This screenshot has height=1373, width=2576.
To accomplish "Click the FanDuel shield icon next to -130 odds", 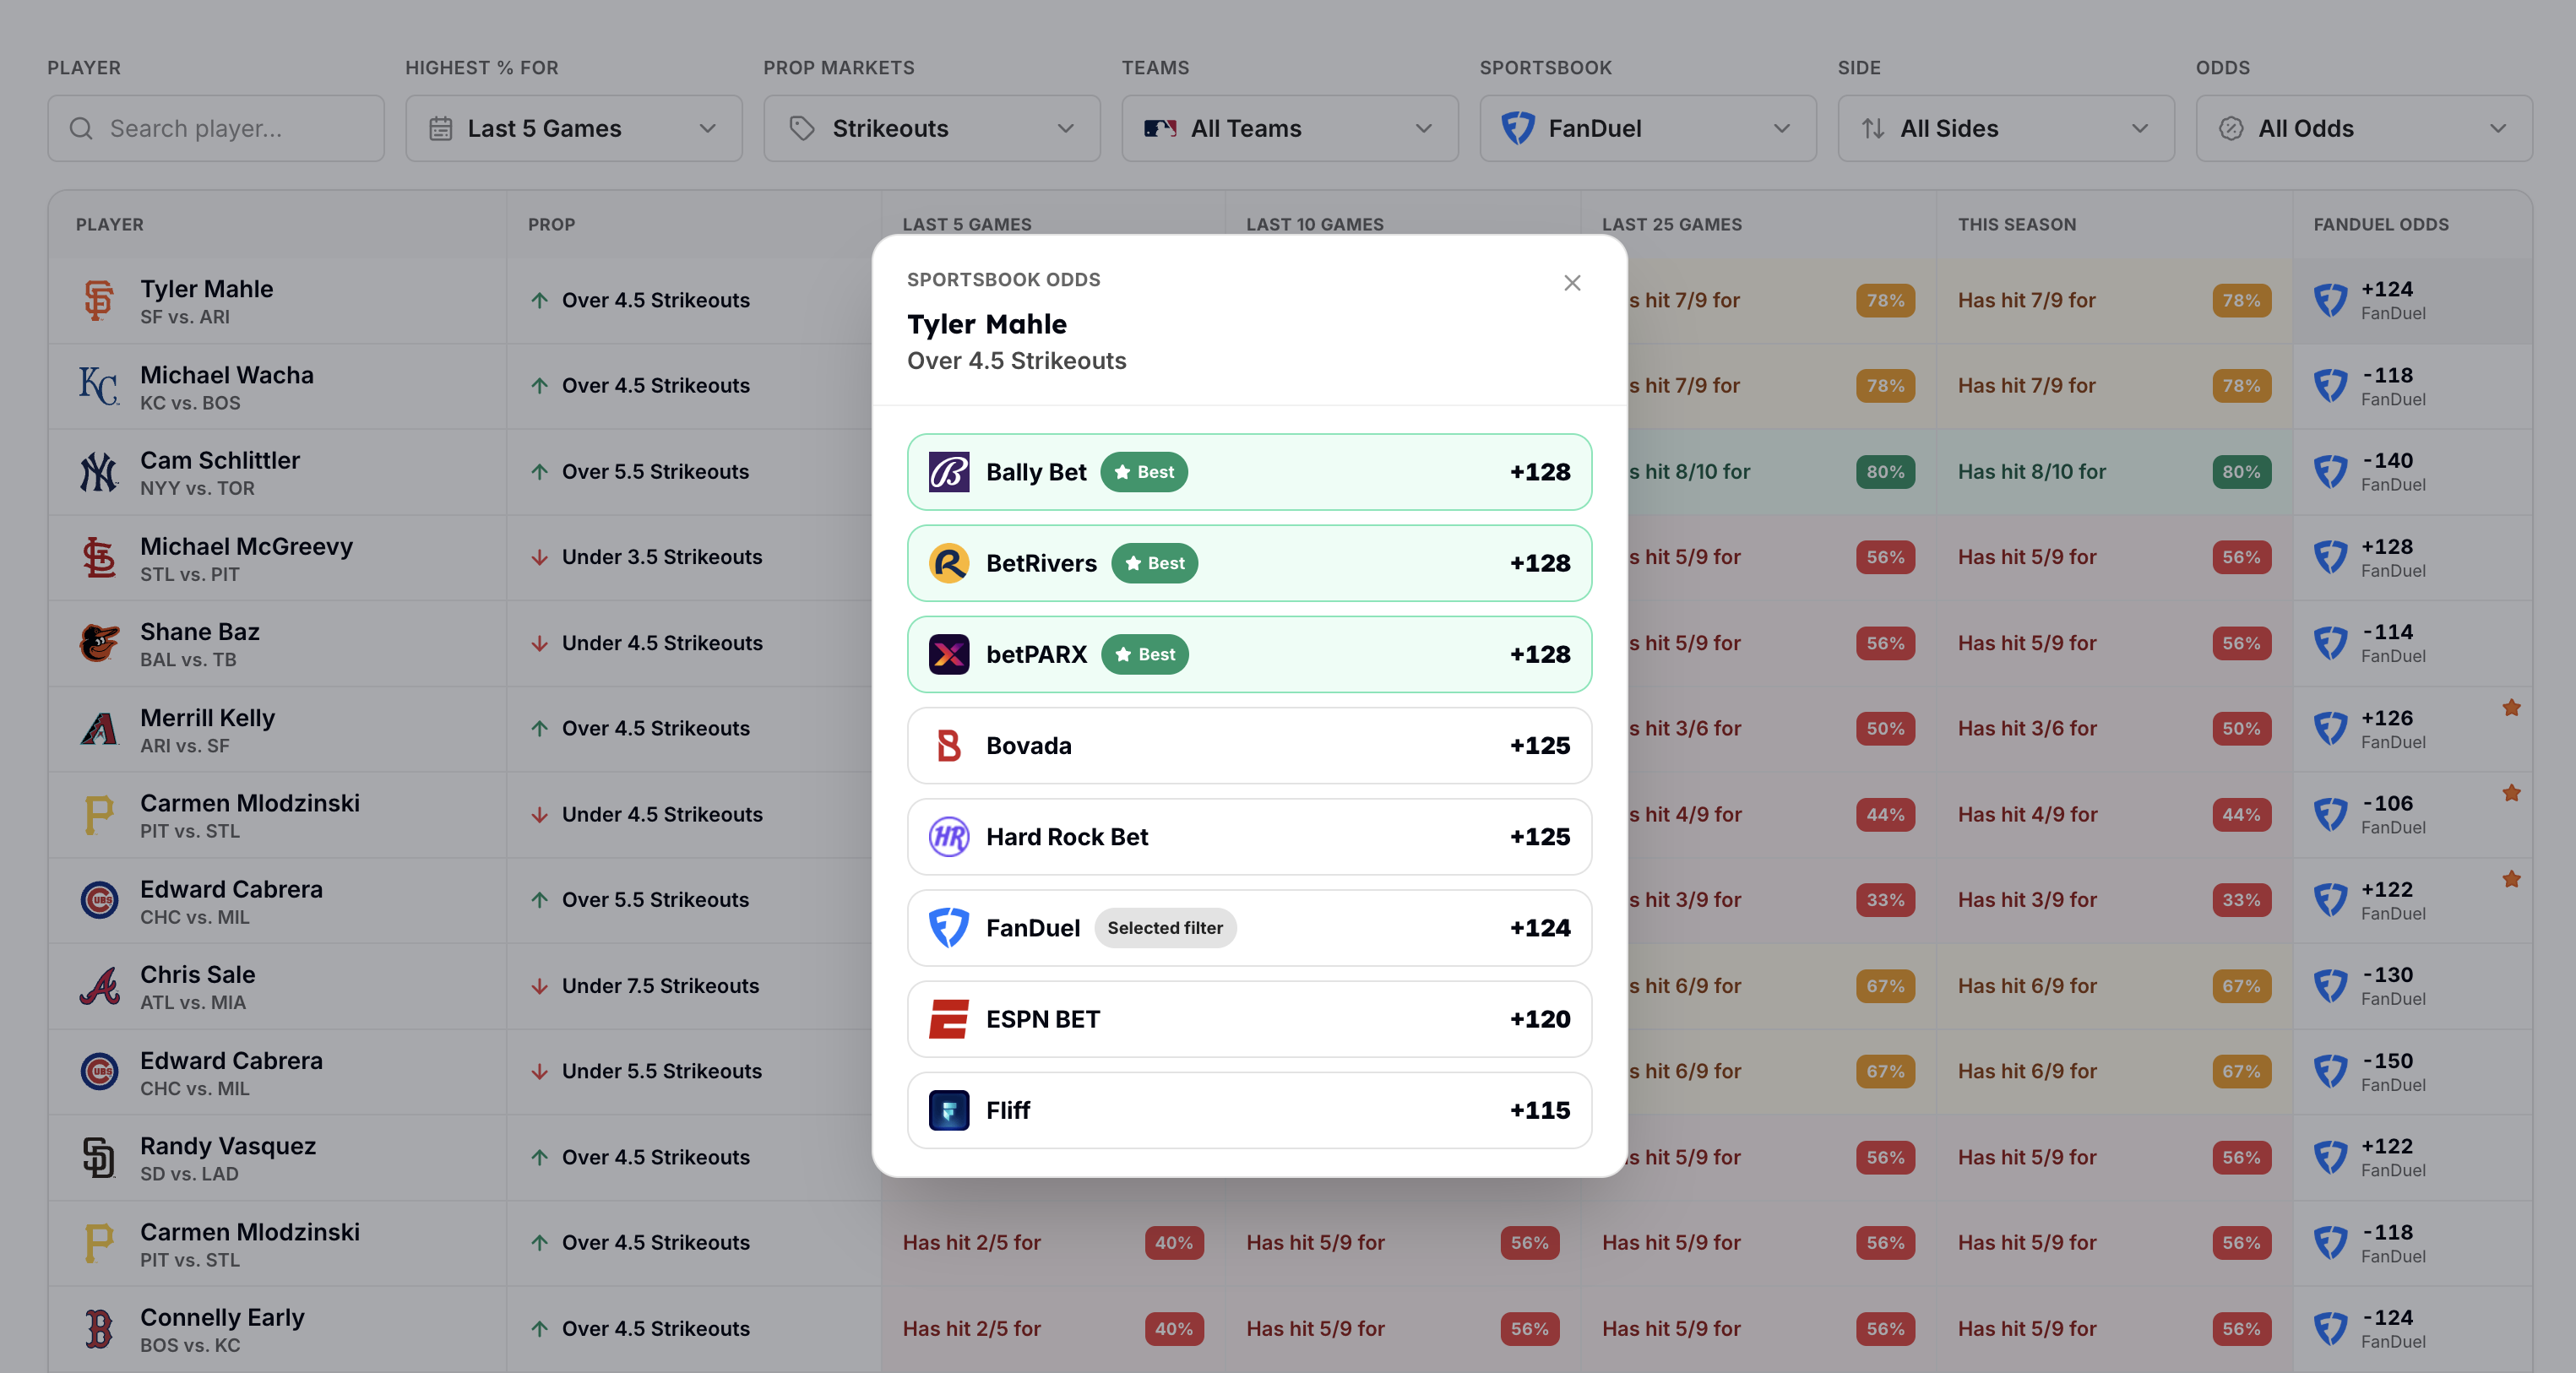I will (2330, 986).
